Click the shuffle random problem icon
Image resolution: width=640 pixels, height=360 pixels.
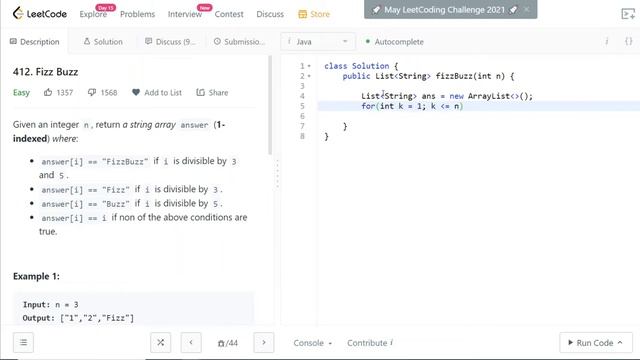(x=160, y=342)
